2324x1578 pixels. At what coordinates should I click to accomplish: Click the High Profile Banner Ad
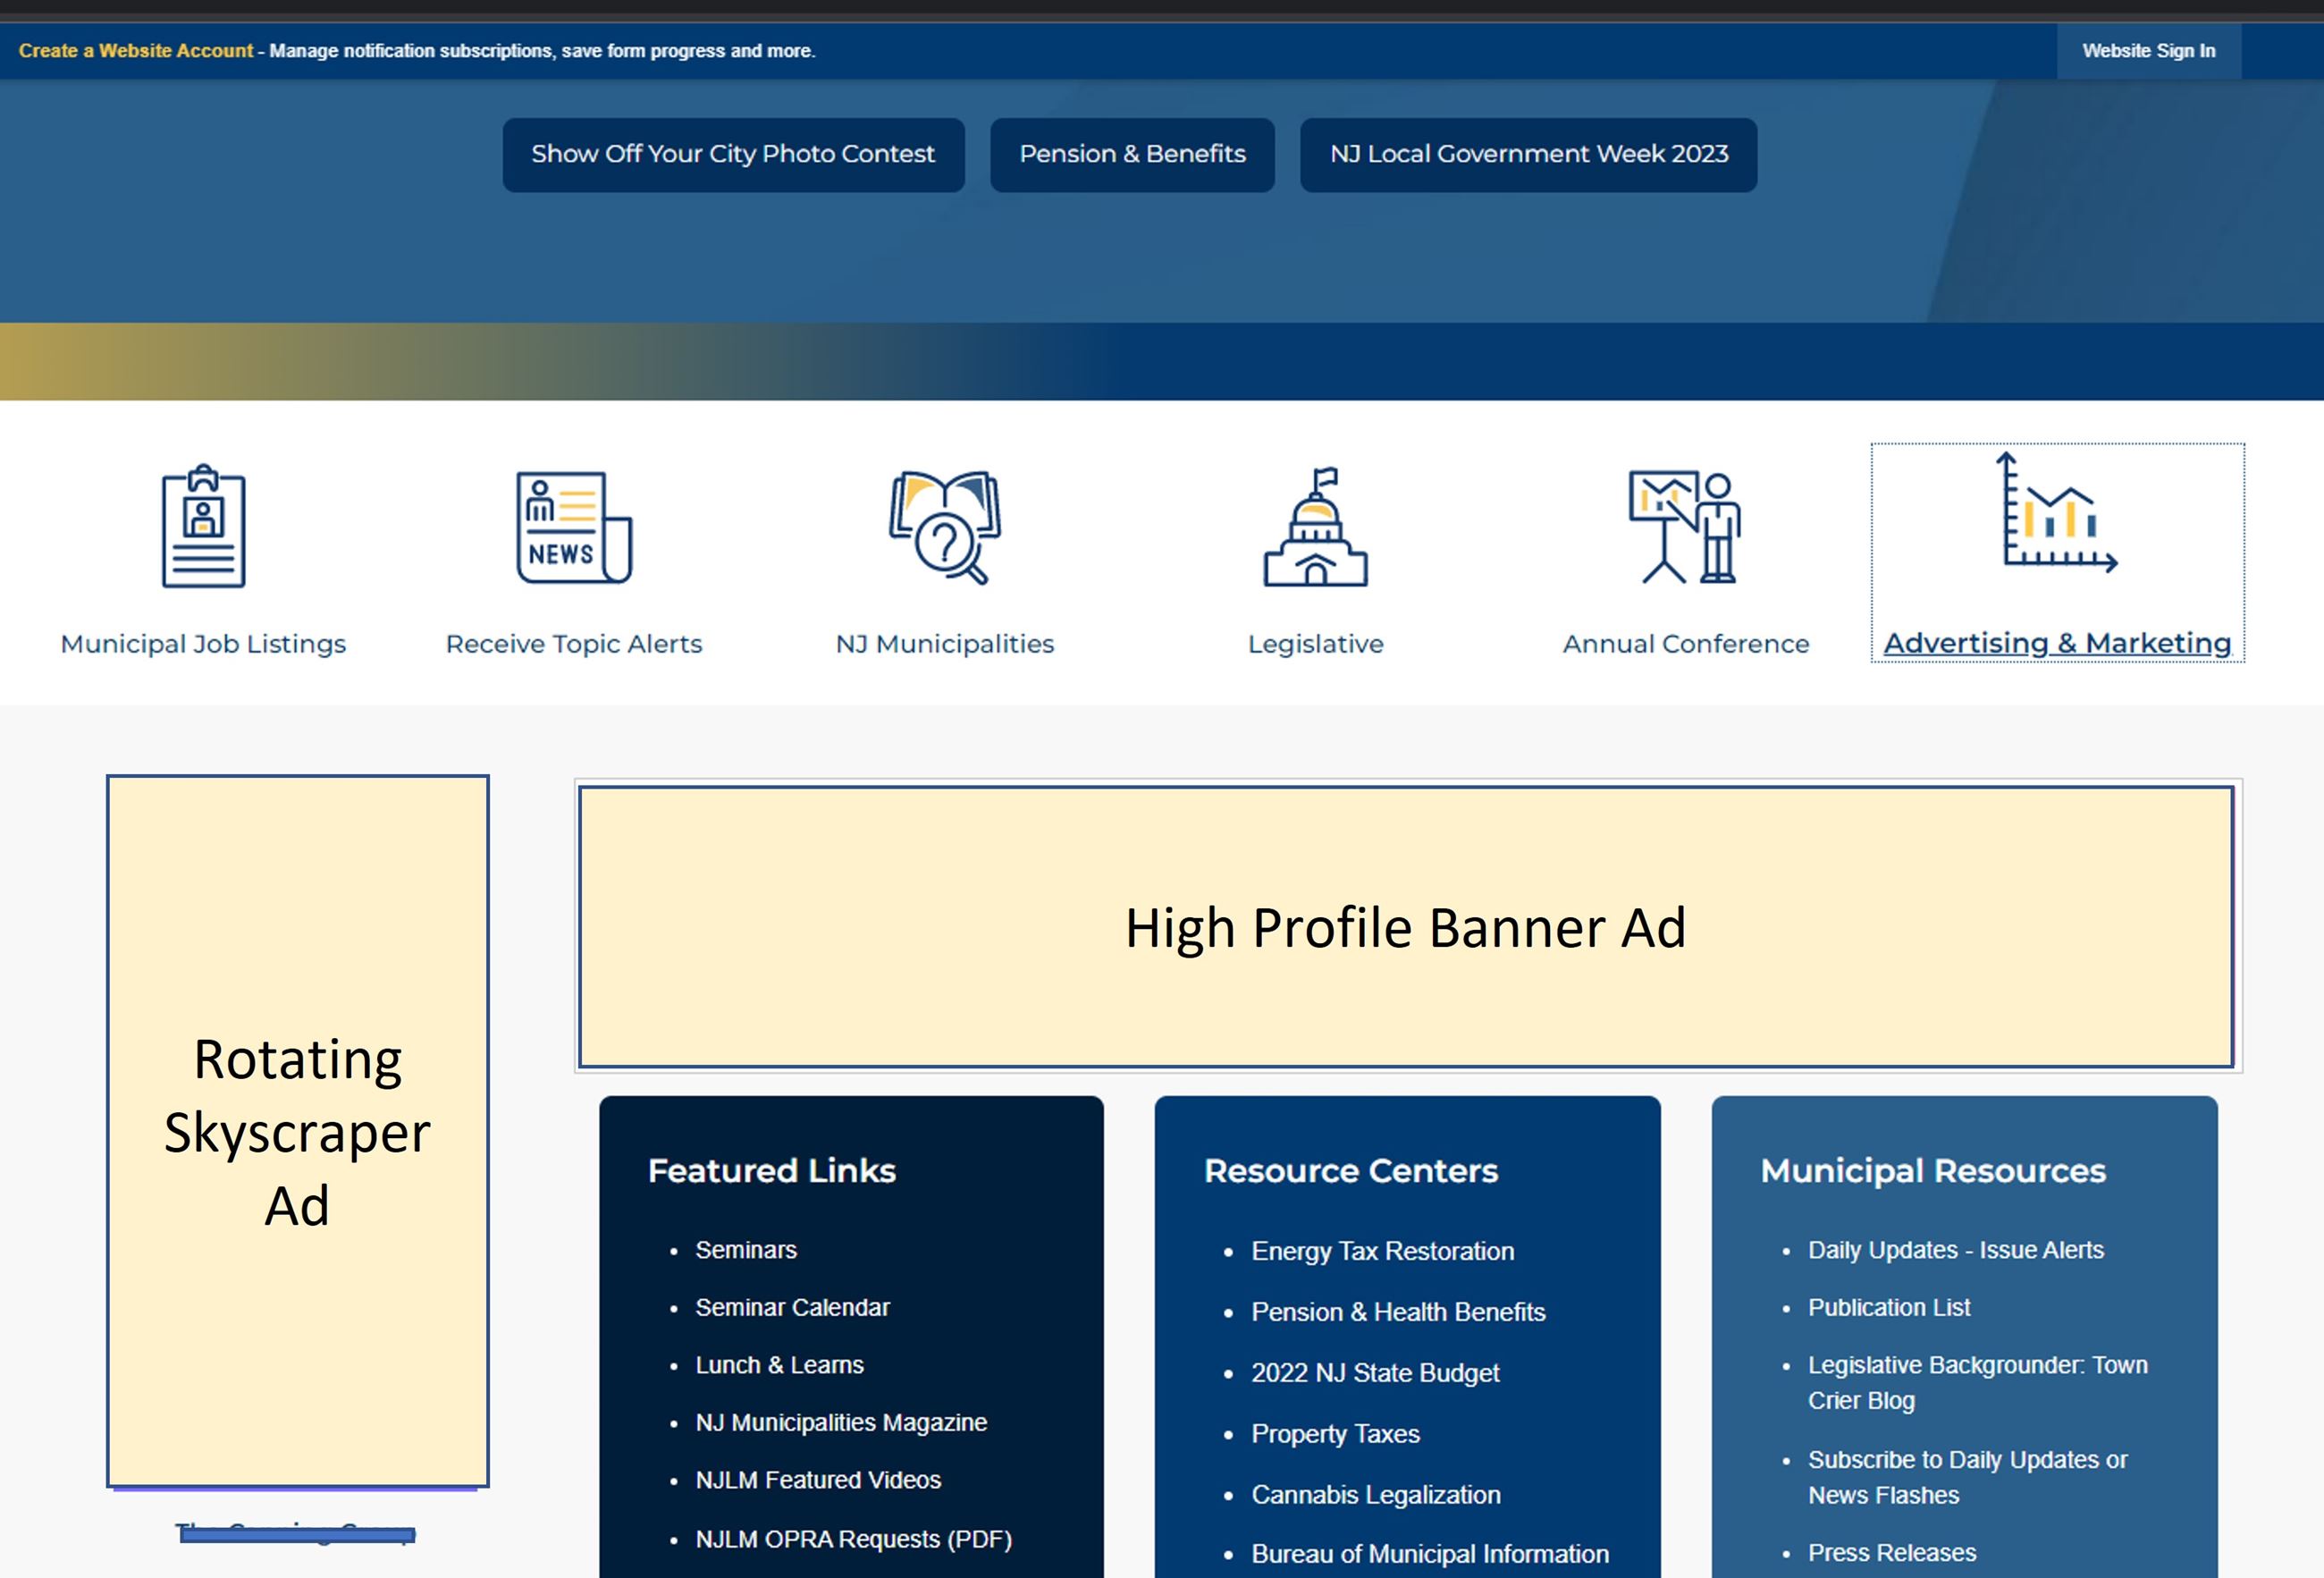pos(1405,927)
